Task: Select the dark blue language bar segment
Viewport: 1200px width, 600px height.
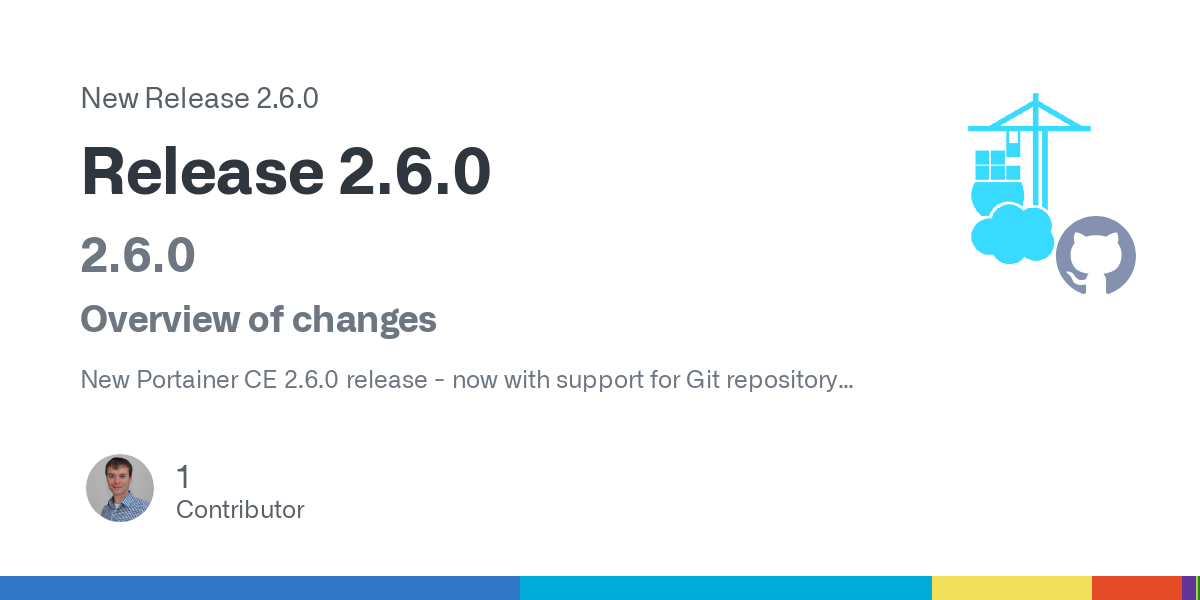Action: tap(260, 588)
